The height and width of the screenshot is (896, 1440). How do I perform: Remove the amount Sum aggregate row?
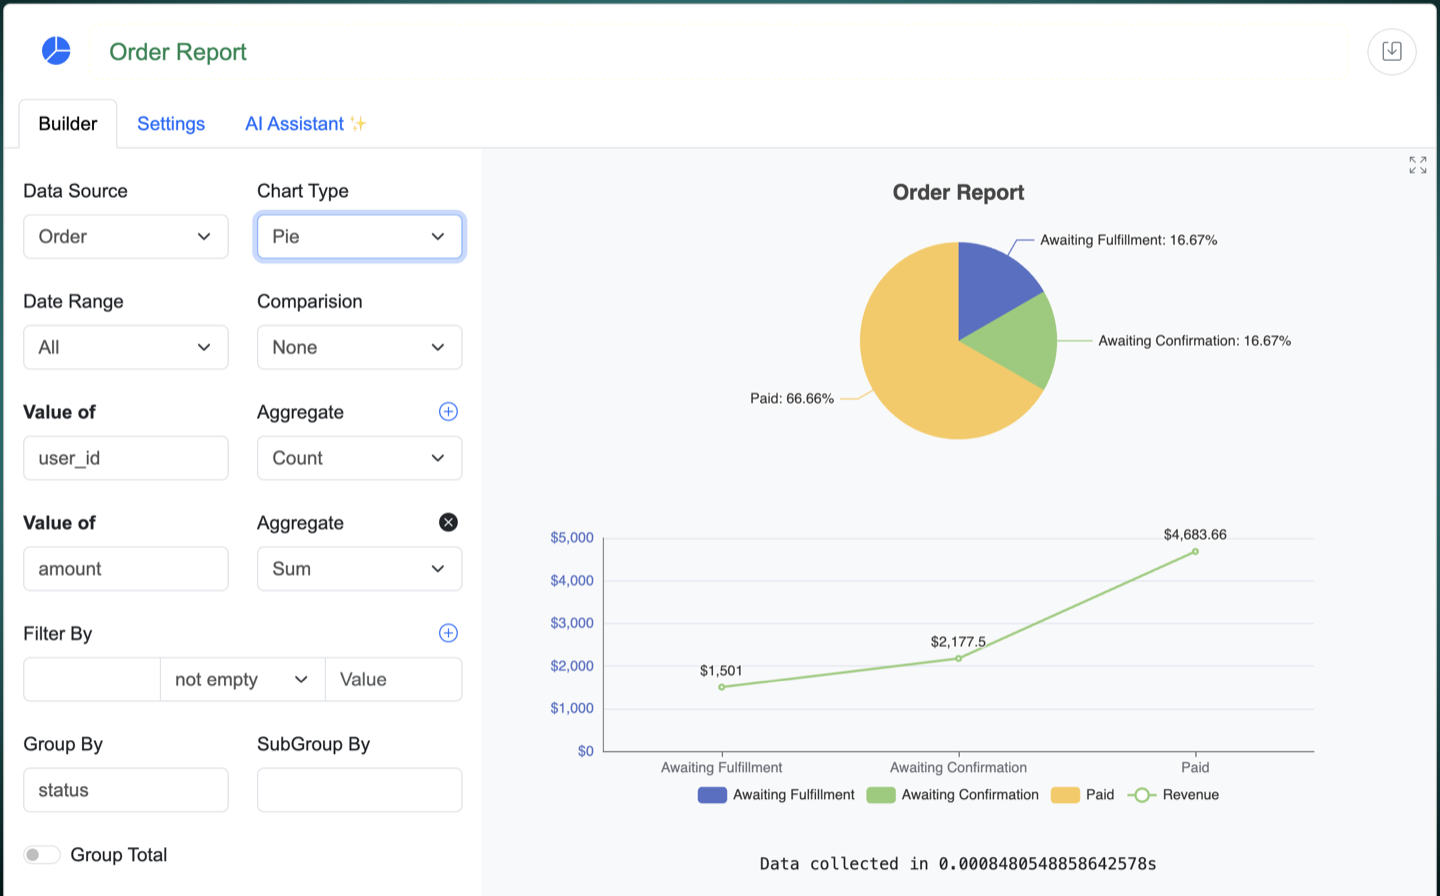pyautogui.click(x=448, y=522)
